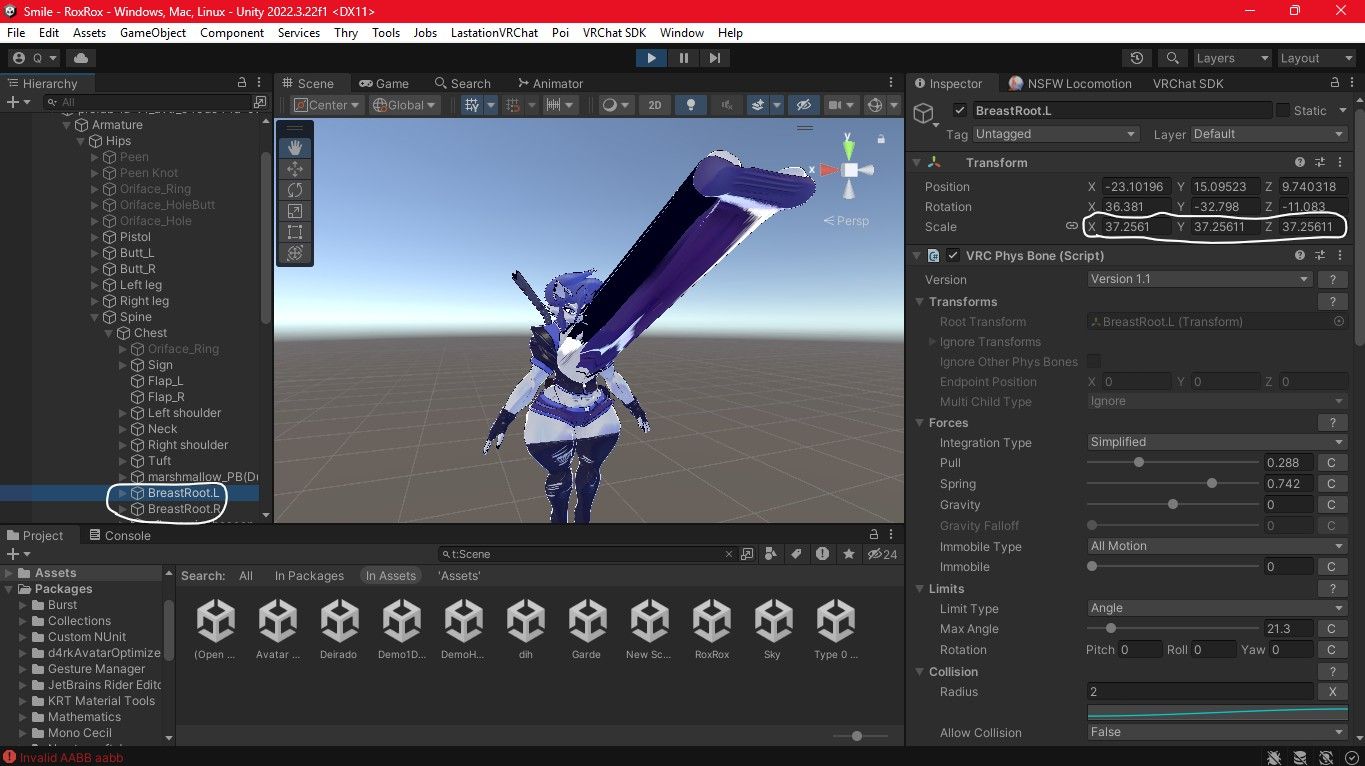This screenshot has height=766, width=1365.
Task: Toggle the GameObject active checkbox
Action: (960, 111)
